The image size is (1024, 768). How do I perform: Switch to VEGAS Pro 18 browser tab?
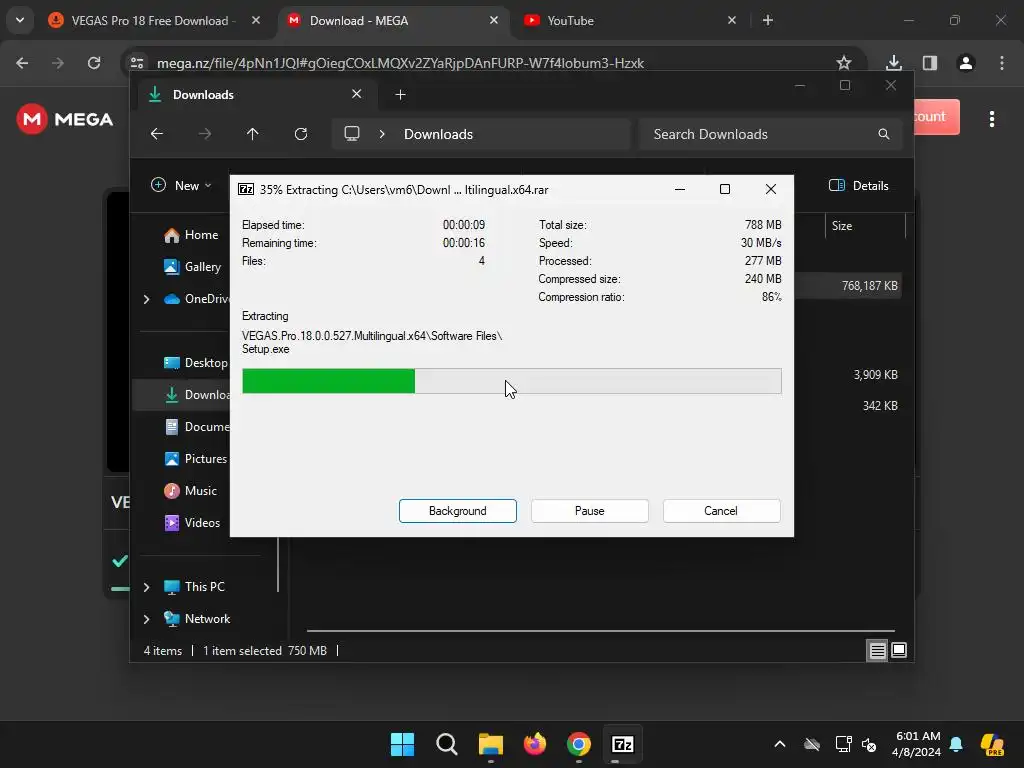(153, 21)
